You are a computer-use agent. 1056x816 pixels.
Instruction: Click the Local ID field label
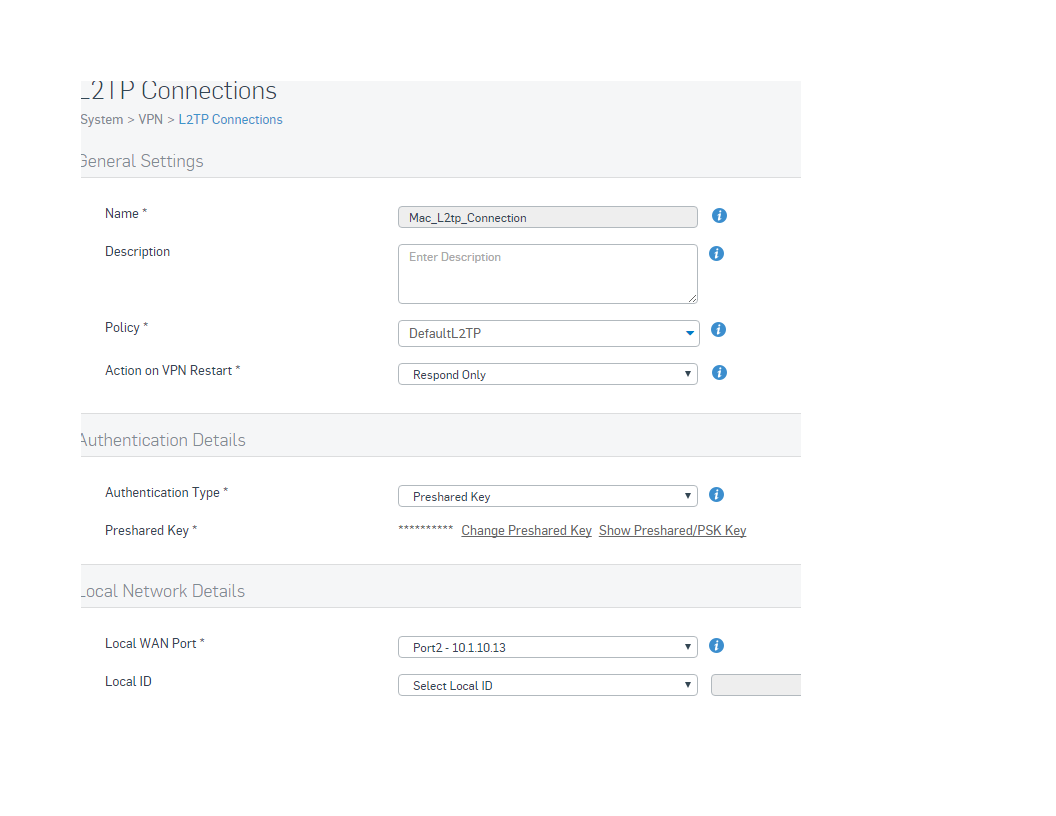pyautogui.click(x=129, y=681)
